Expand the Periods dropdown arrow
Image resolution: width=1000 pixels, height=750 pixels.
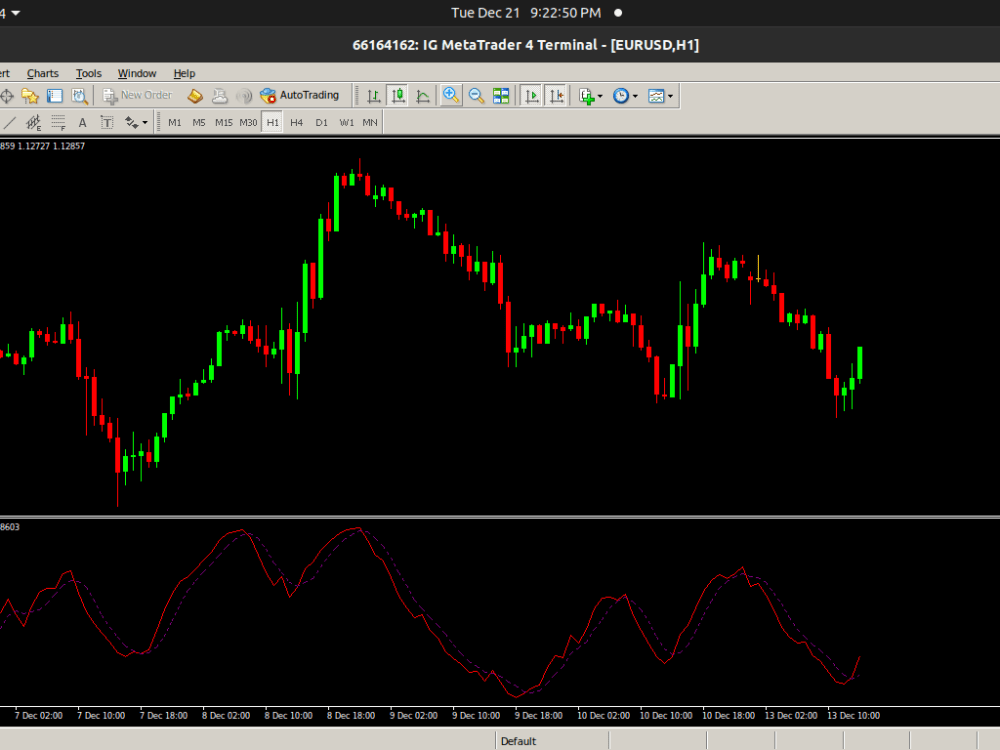point(635,96)
